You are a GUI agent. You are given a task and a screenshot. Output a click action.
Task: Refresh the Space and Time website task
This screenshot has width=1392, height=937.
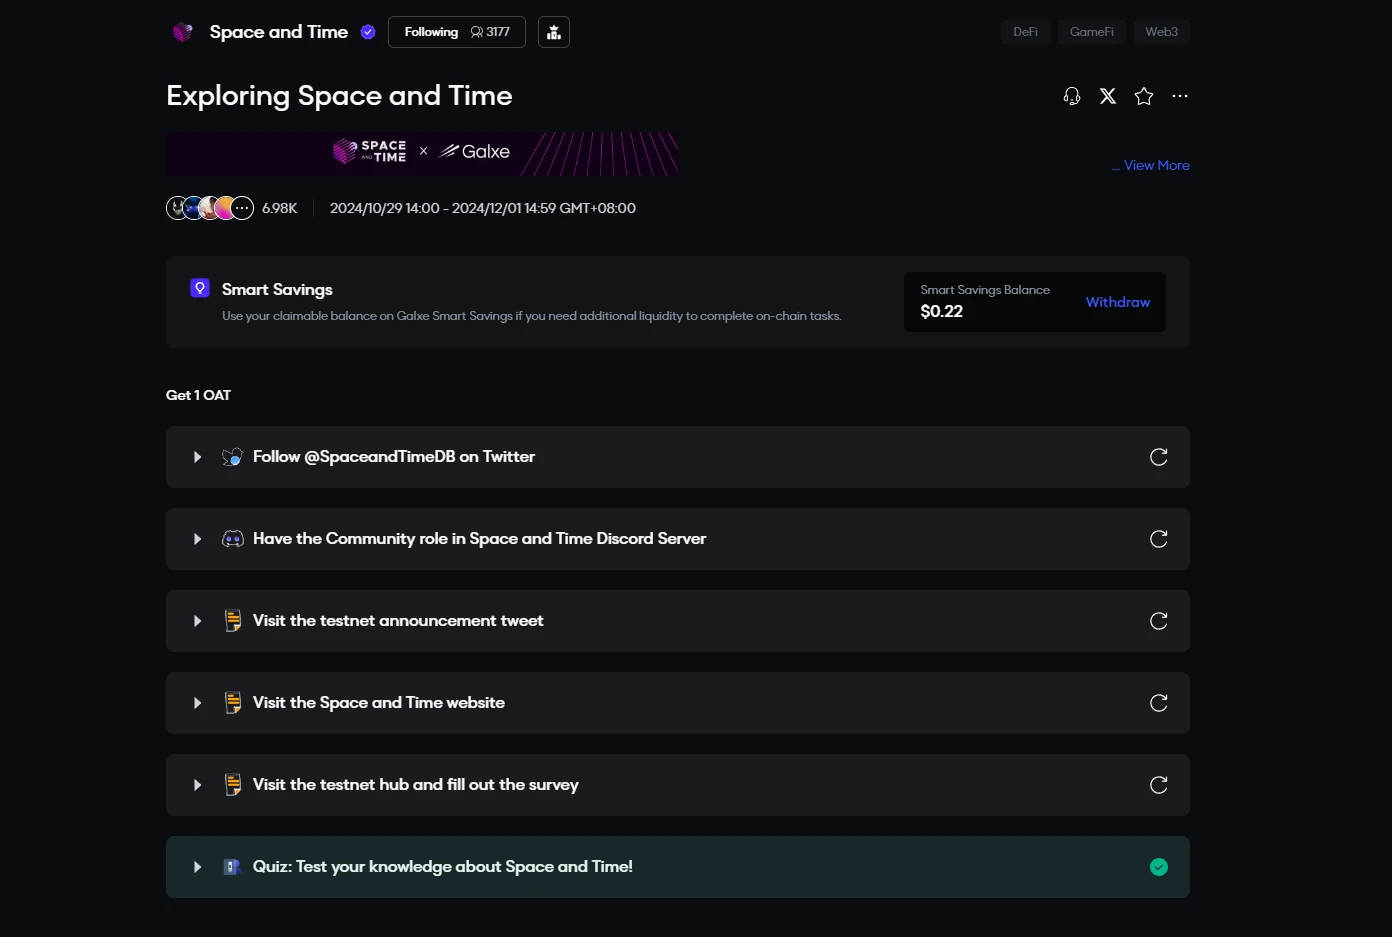[x=1159, y=703]
